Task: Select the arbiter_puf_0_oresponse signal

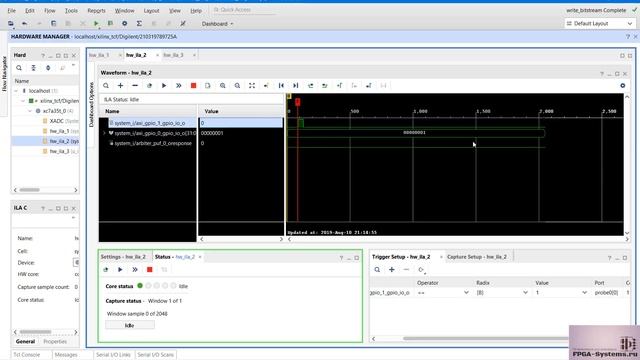Action: point(152,143)
